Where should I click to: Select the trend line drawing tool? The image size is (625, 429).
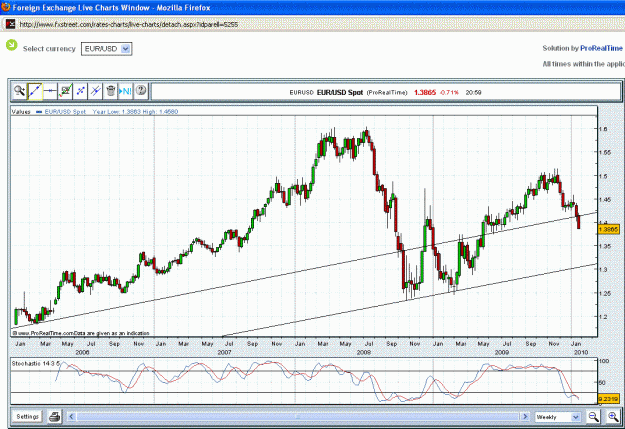coord(35,91)
